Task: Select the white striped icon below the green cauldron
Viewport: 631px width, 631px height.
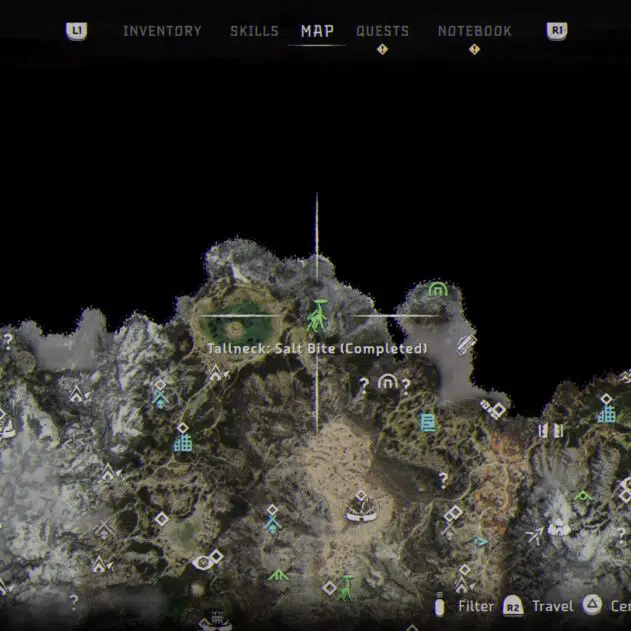Action: pyautogui.click(x=466, y=345)
